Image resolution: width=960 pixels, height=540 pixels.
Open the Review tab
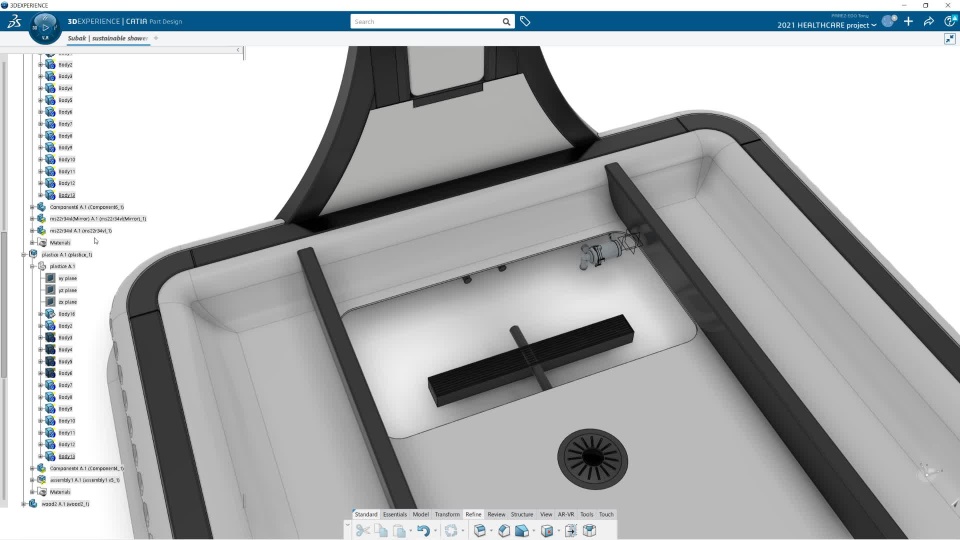click(497, 514)
